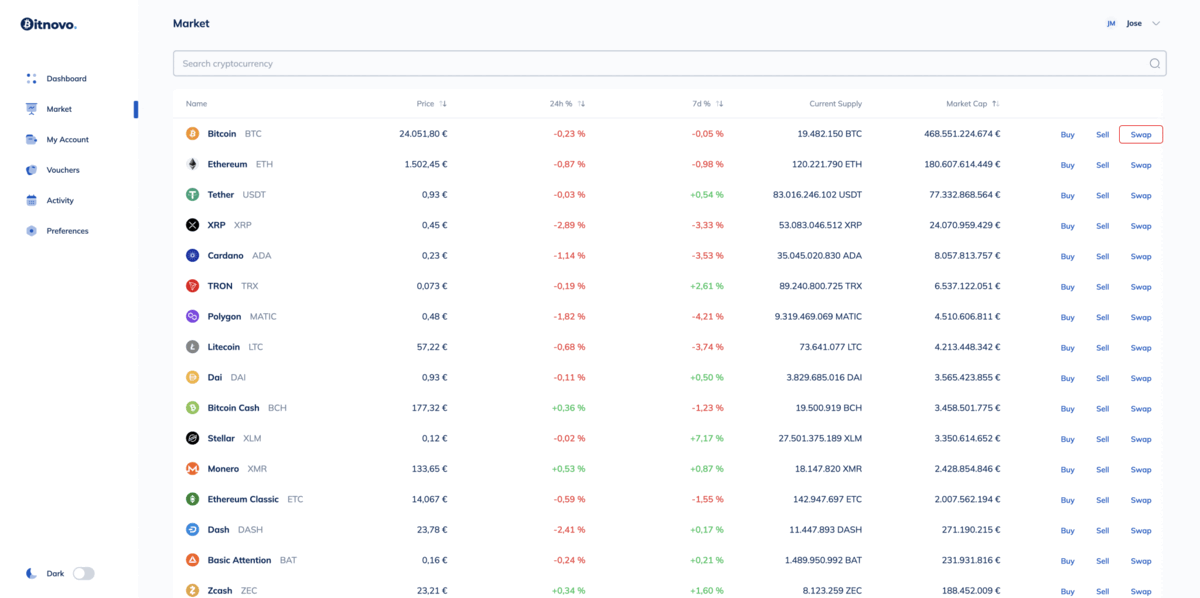Click the Bitcoin coin icon
1200x598 pixels.
click(193, 134)
